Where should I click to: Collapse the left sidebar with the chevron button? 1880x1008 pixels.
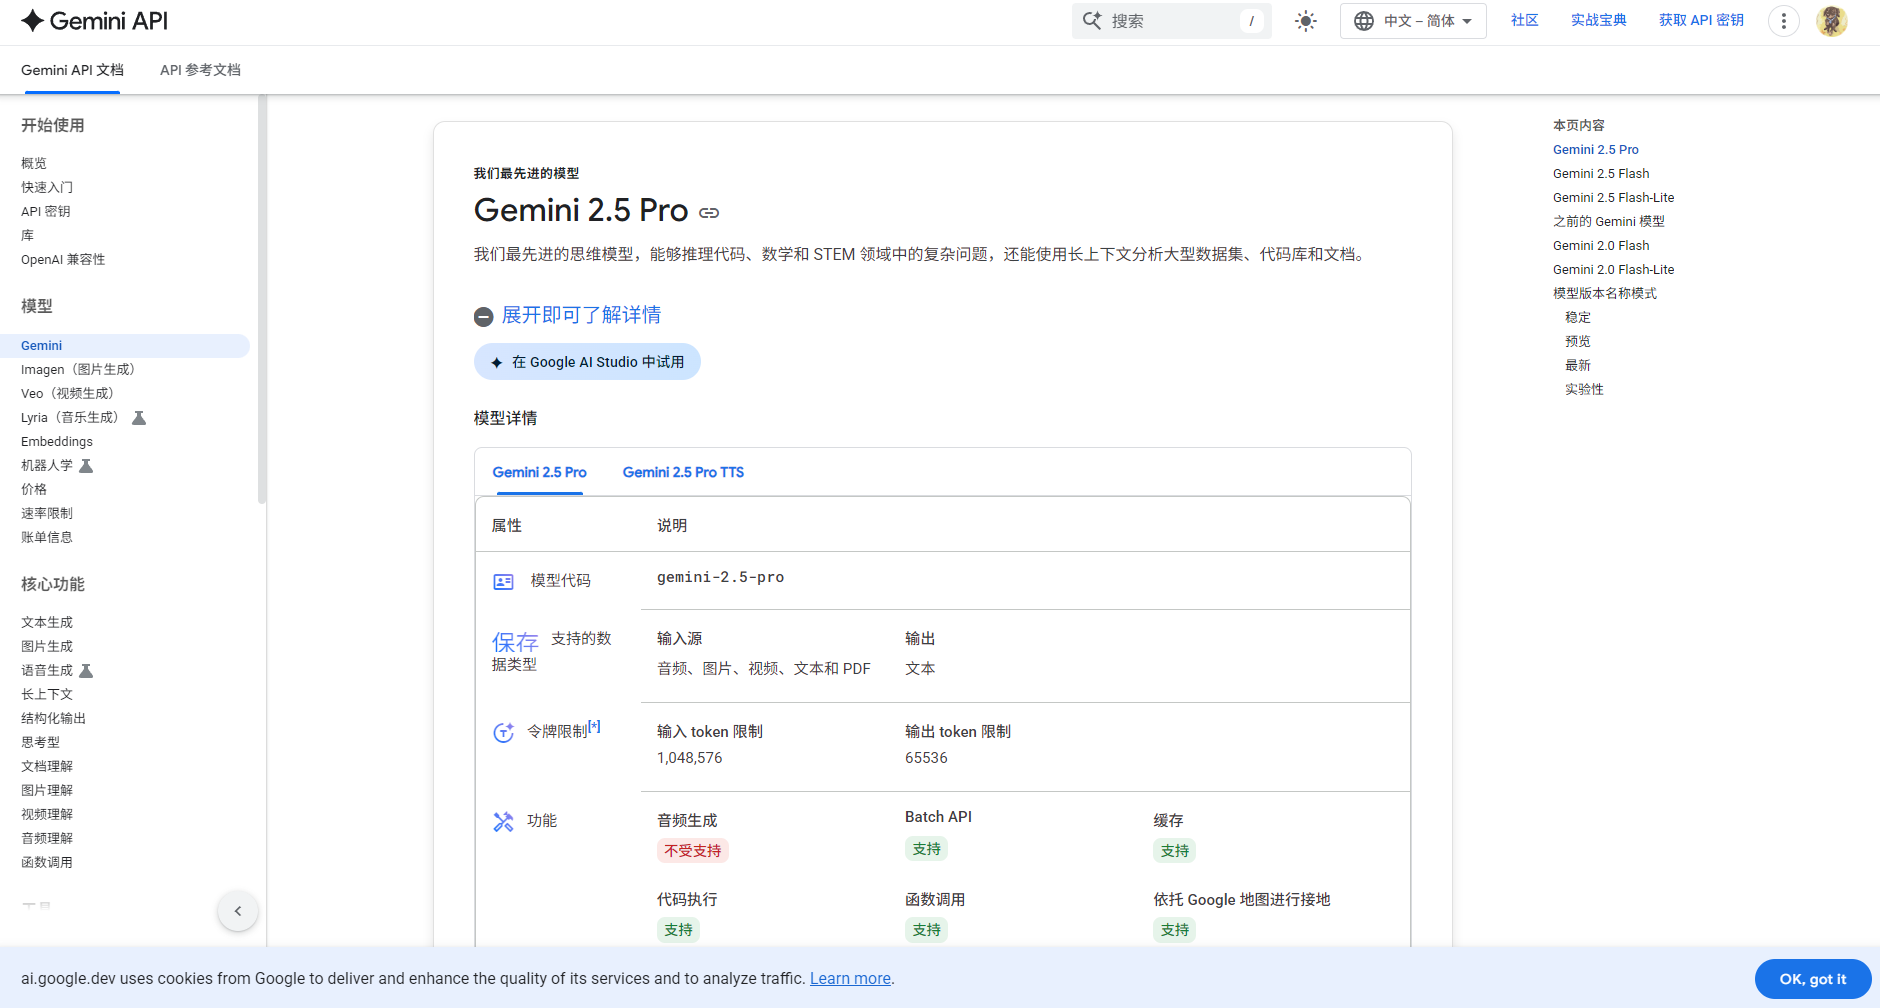[238, 911]
